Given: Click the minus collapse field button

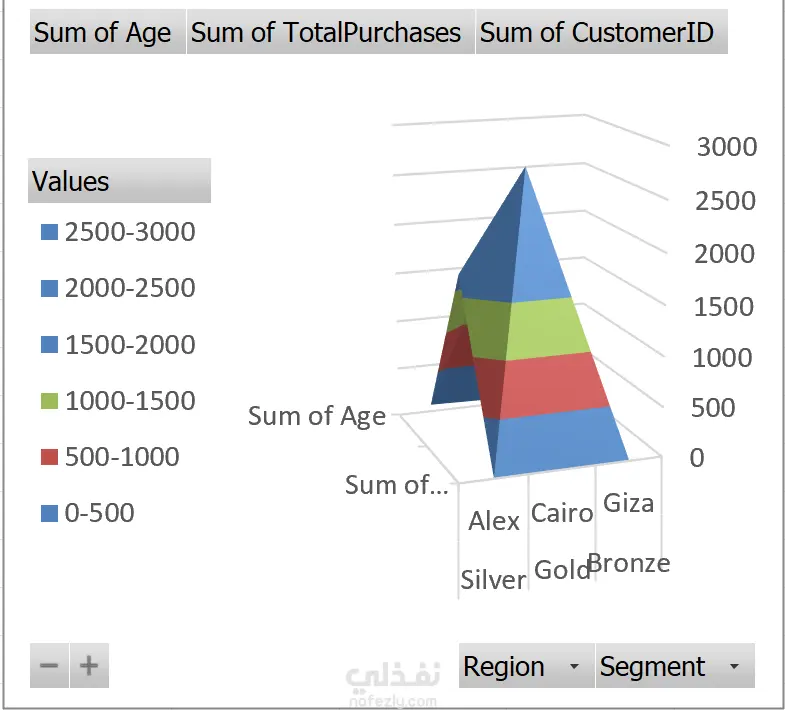Looking at the screenshot, I should pyautogui.click(x=49, y=666).
